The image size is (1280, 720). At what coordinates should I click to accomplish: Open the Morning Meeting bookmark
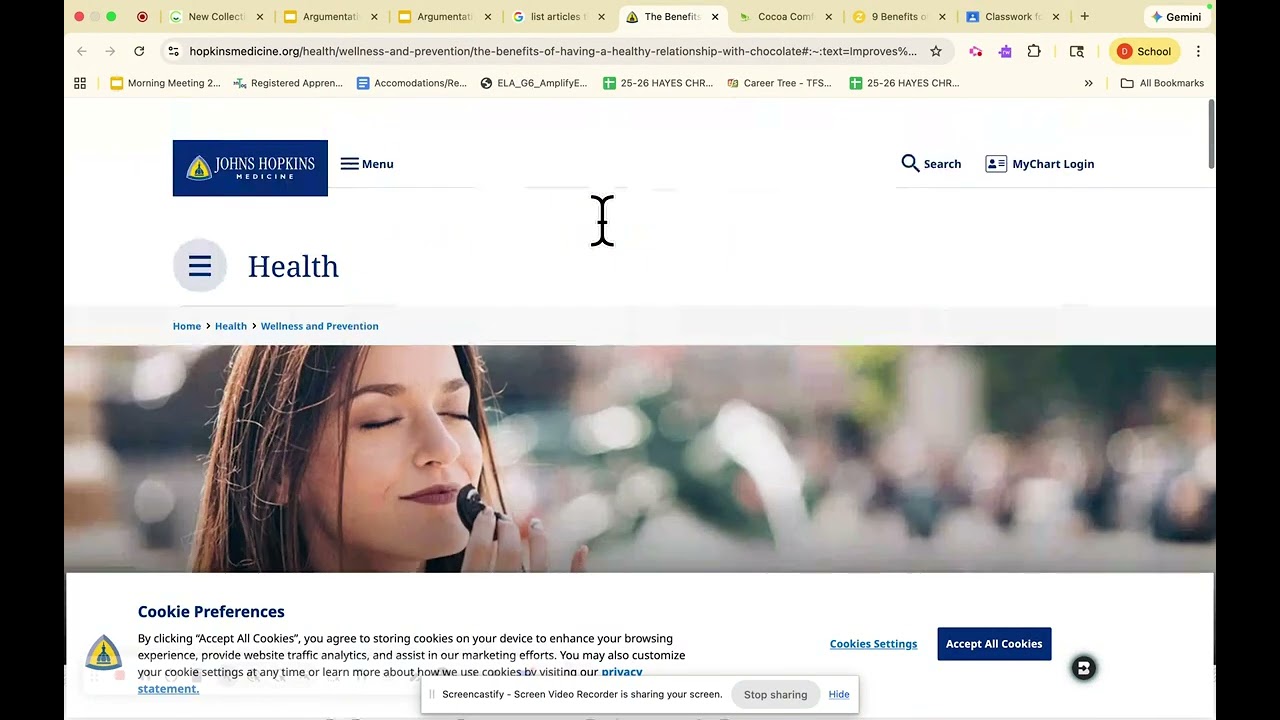165,83
